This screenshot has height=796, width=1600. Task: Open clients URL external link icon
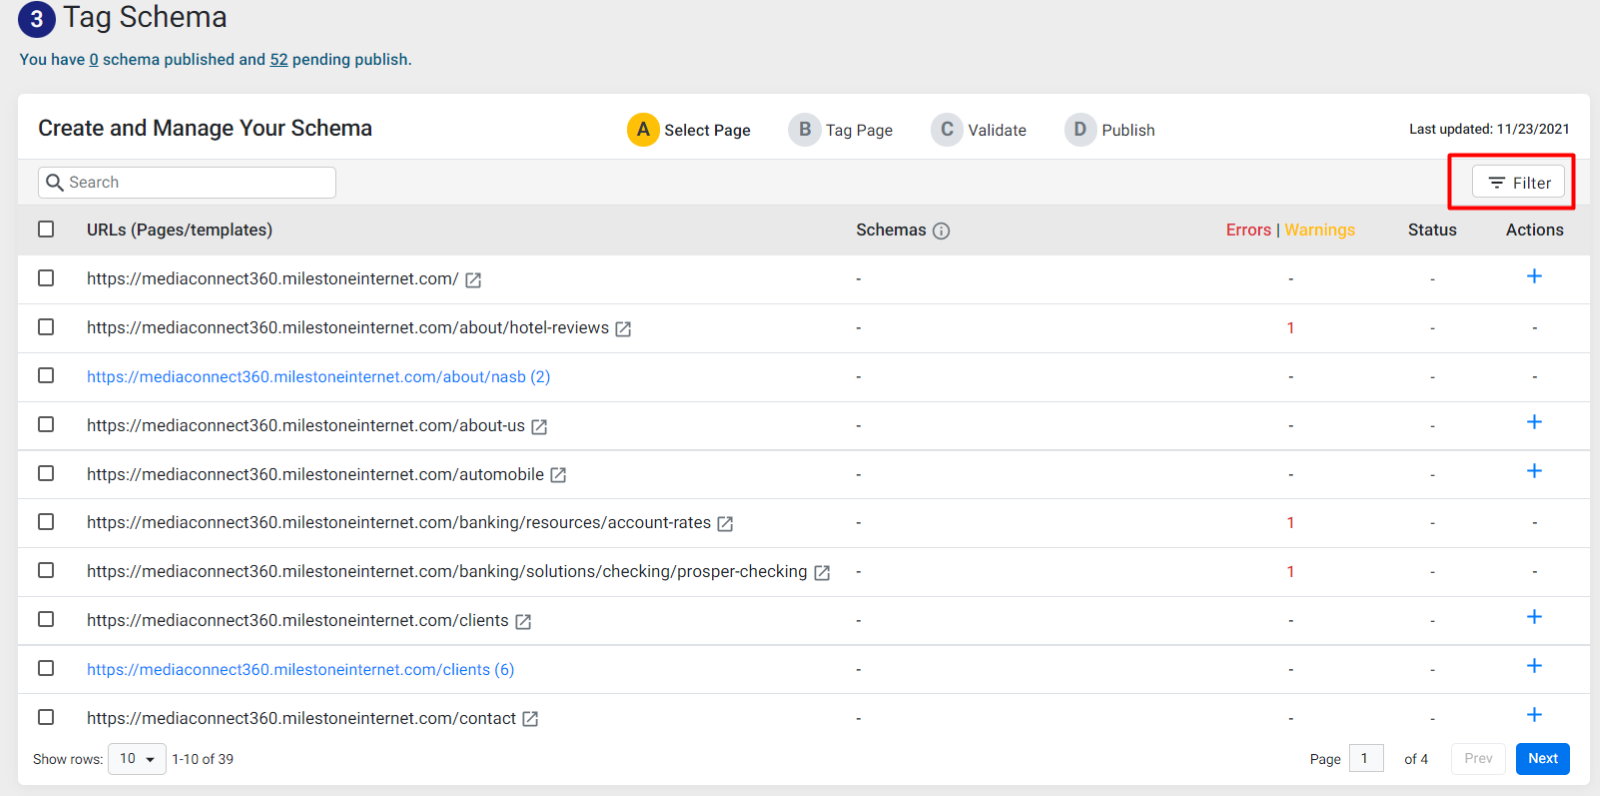click(523, 622)
